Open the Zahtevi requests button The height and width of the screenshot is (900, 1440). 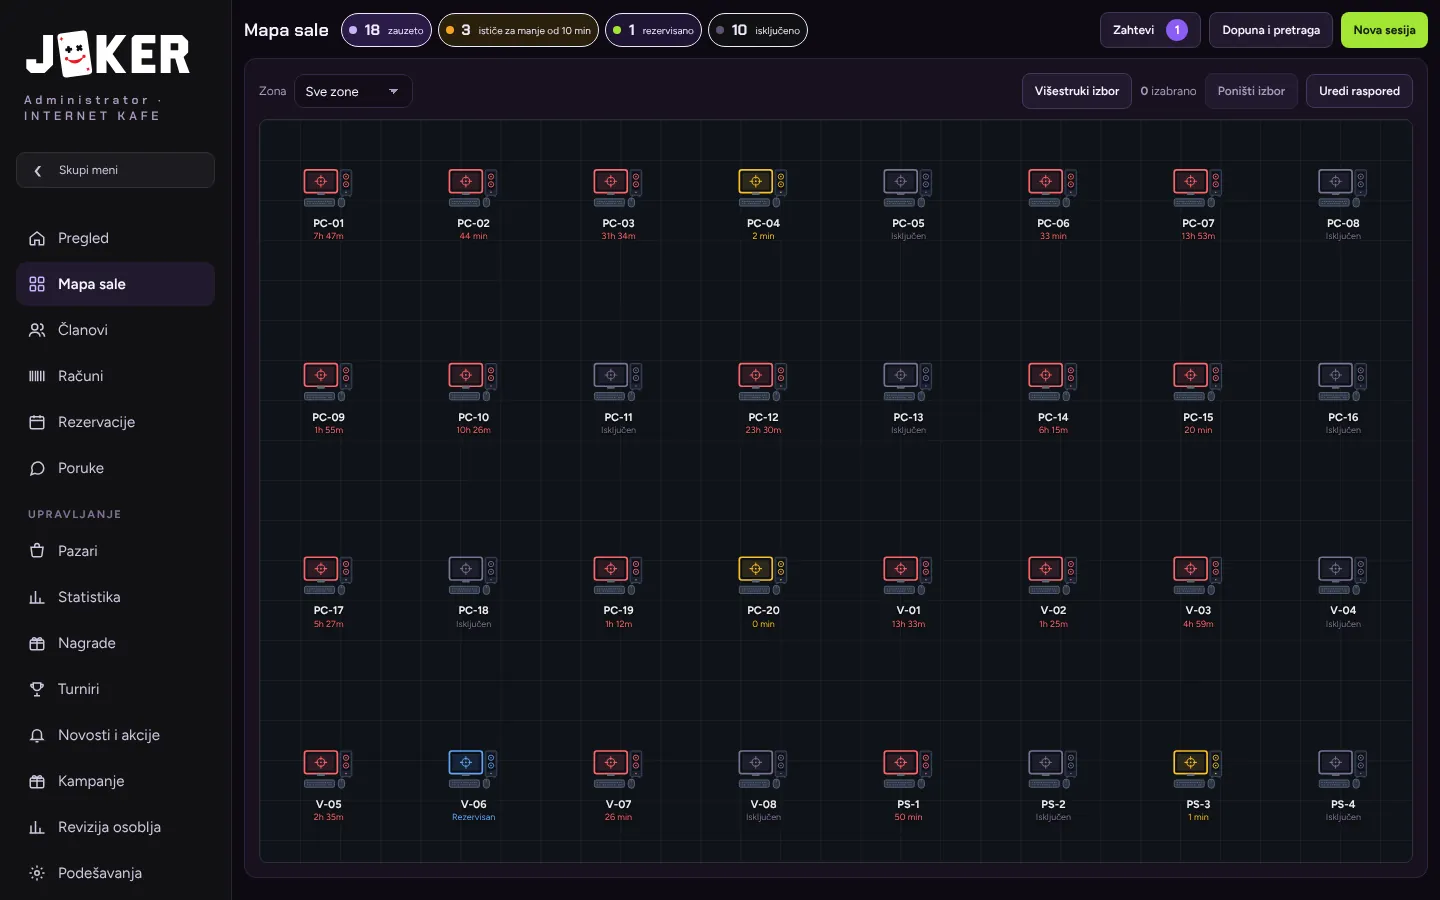click(x=1150, y=30)
